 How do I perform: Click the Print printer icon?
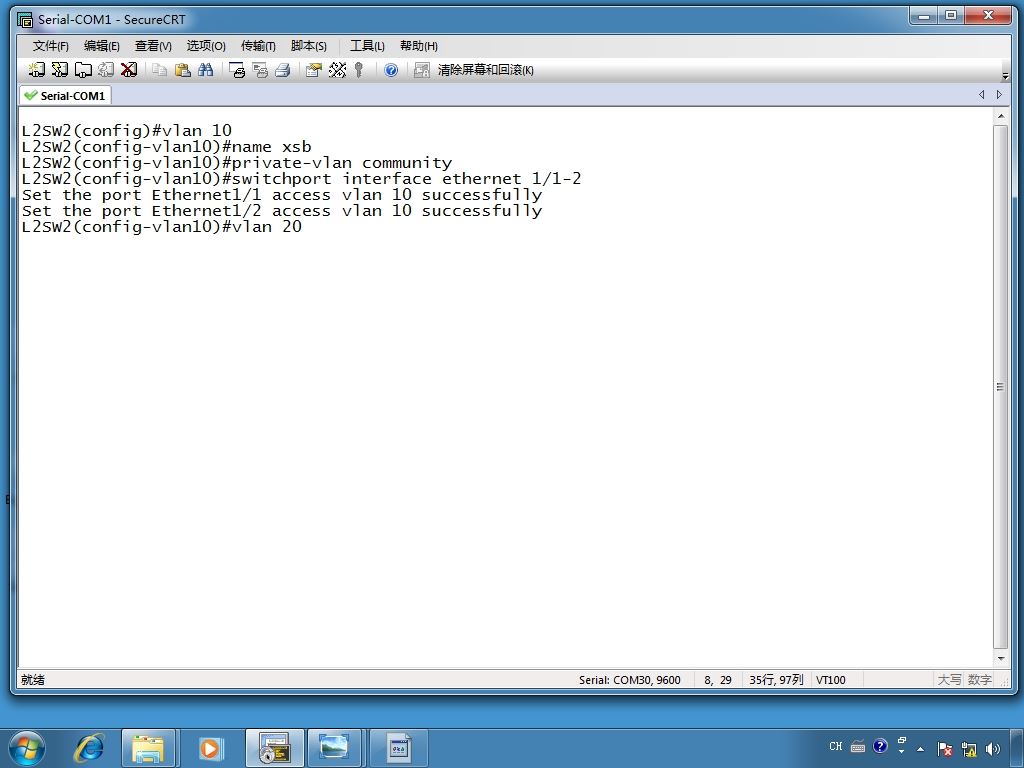(x=283, y=70)
